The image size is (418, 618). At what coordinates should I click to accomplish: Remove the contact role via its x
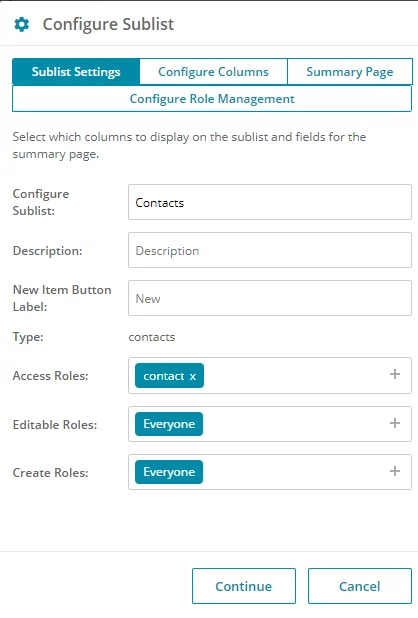pos(193,376)
